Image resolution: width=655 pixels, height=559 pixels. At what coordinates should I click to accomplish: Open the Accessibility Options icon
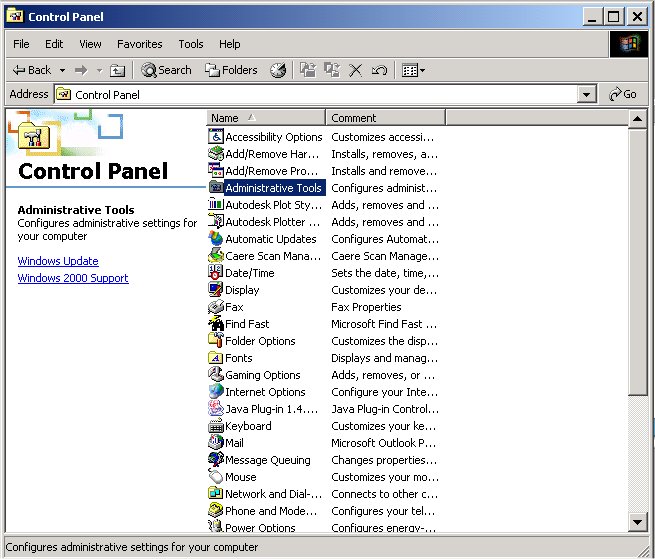pyautogui.click(x=216, y=137)
